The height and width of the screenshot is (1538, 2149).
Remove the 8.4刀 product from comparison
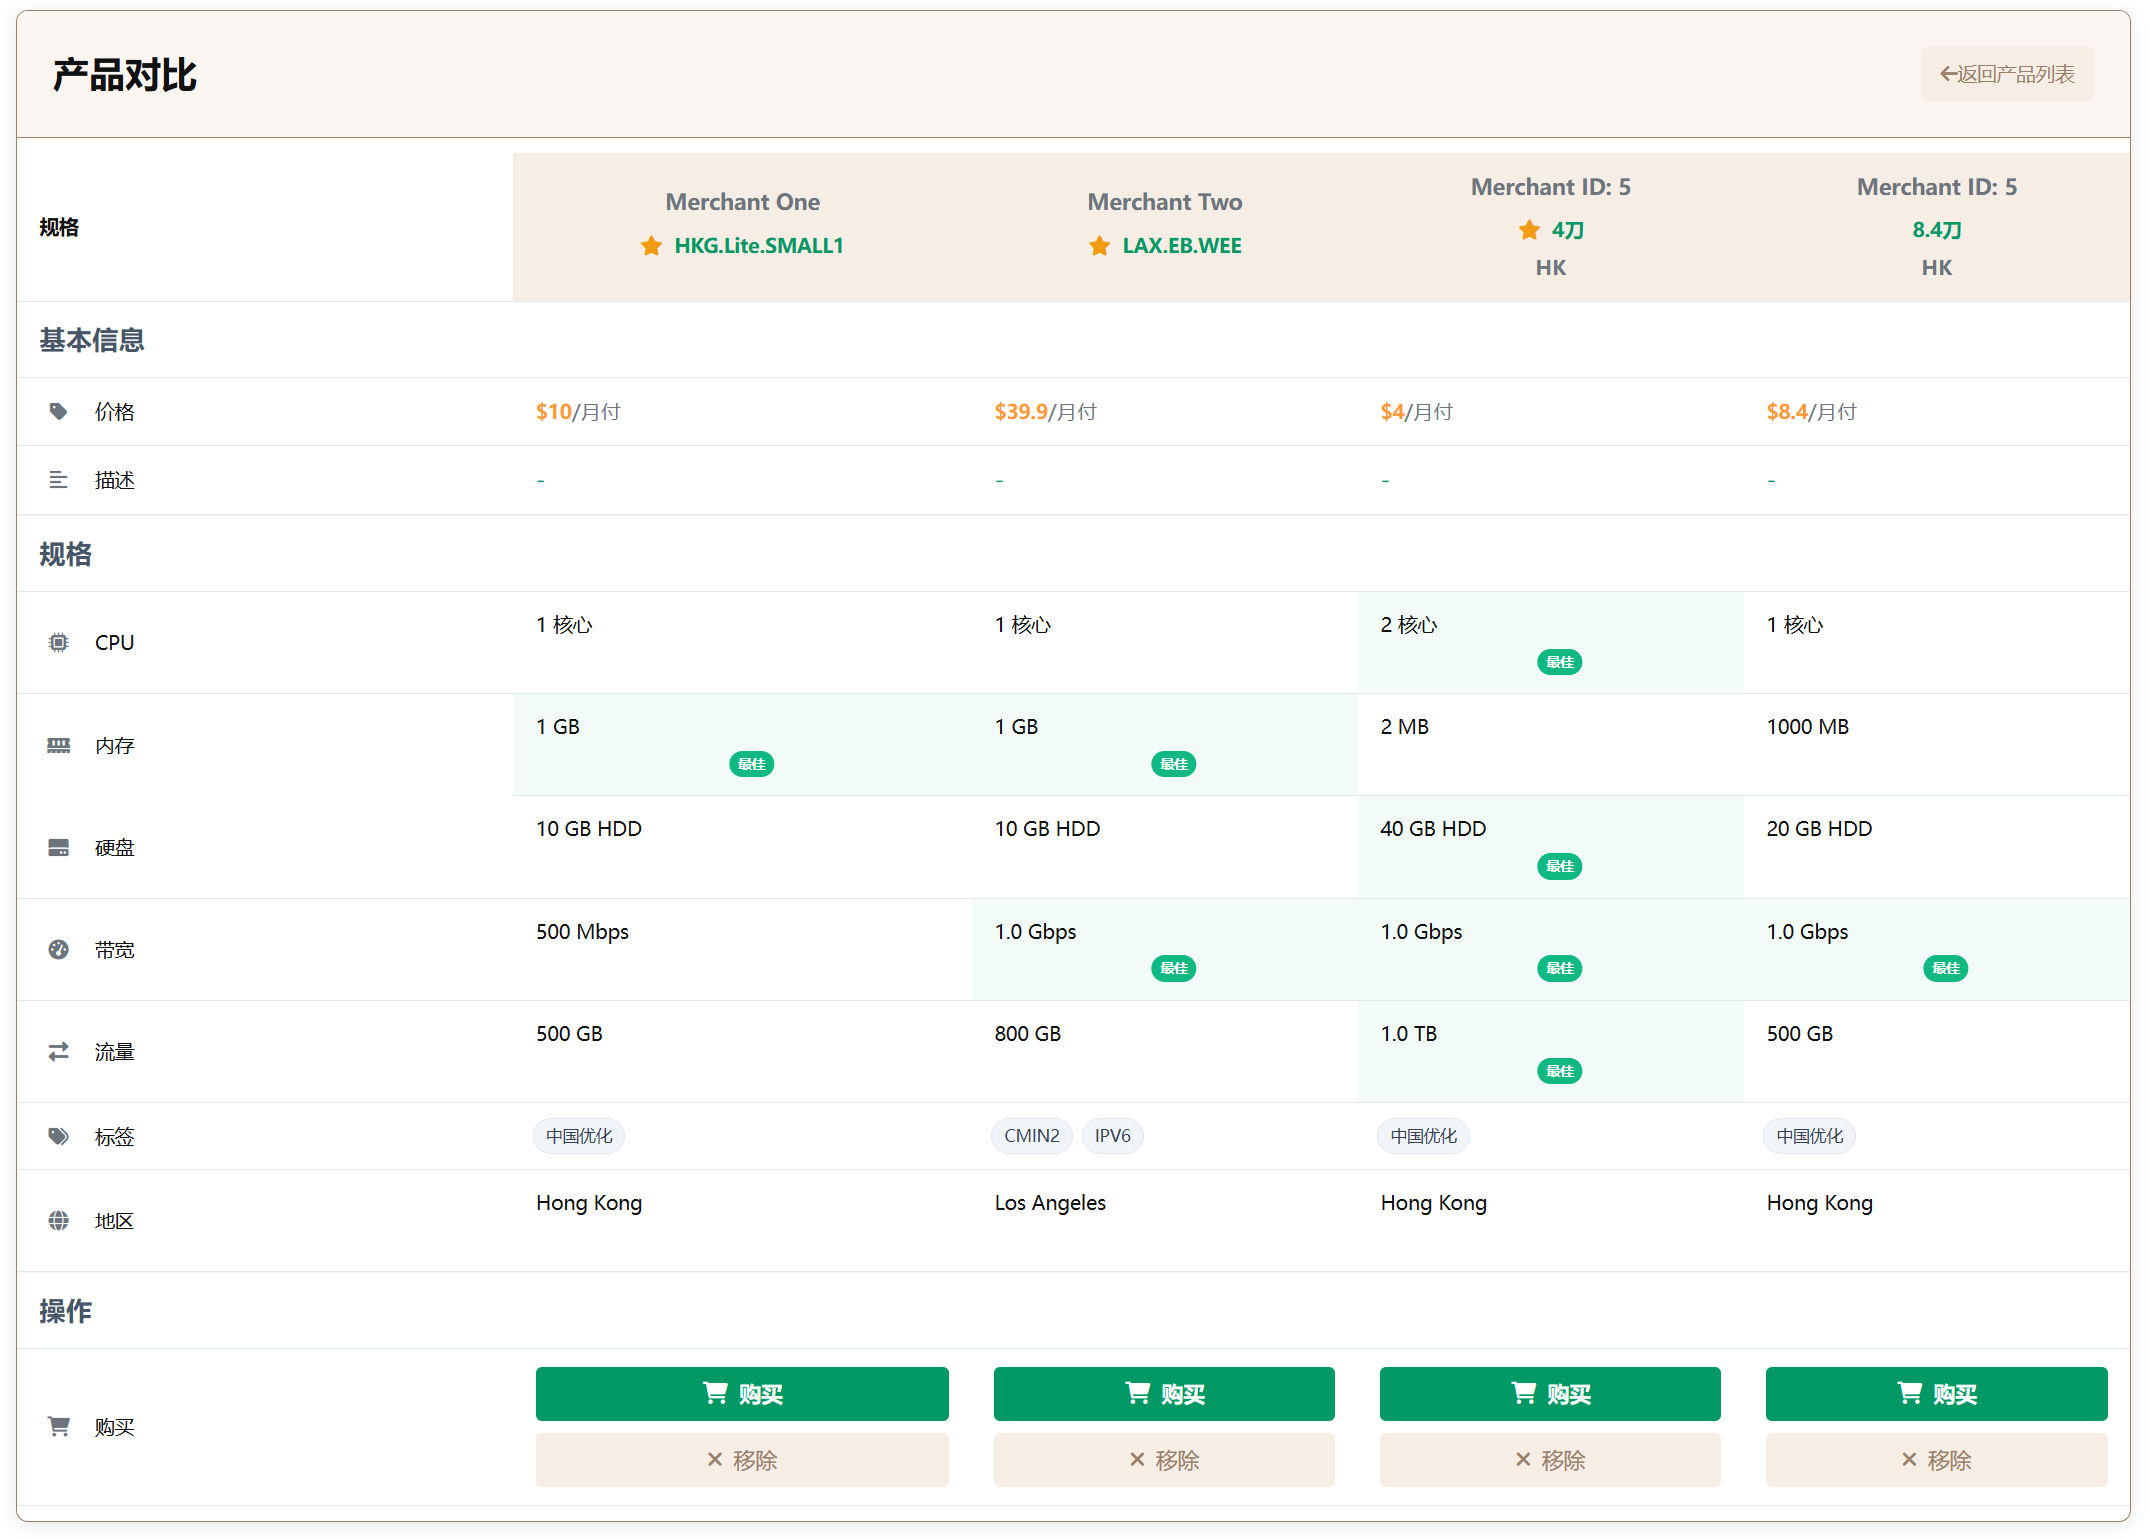(1936, 1460)
